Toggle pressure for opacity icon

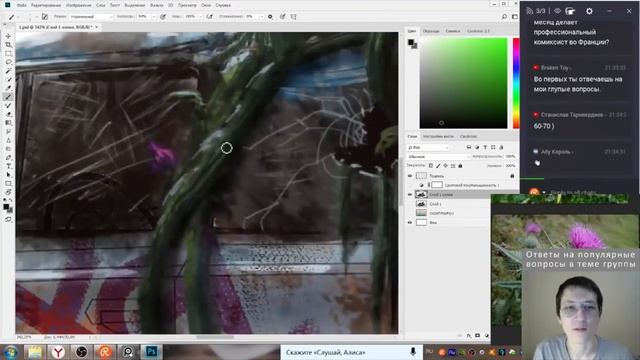tap(163, 17)
